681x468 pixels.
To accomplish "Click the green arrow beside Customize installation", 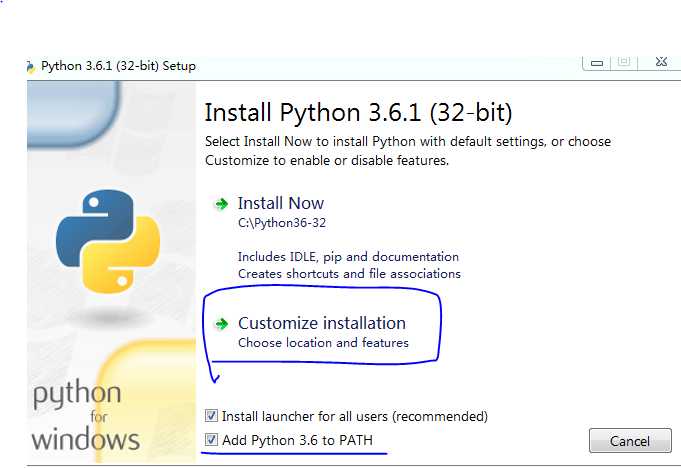I will (x=221, y=324).
